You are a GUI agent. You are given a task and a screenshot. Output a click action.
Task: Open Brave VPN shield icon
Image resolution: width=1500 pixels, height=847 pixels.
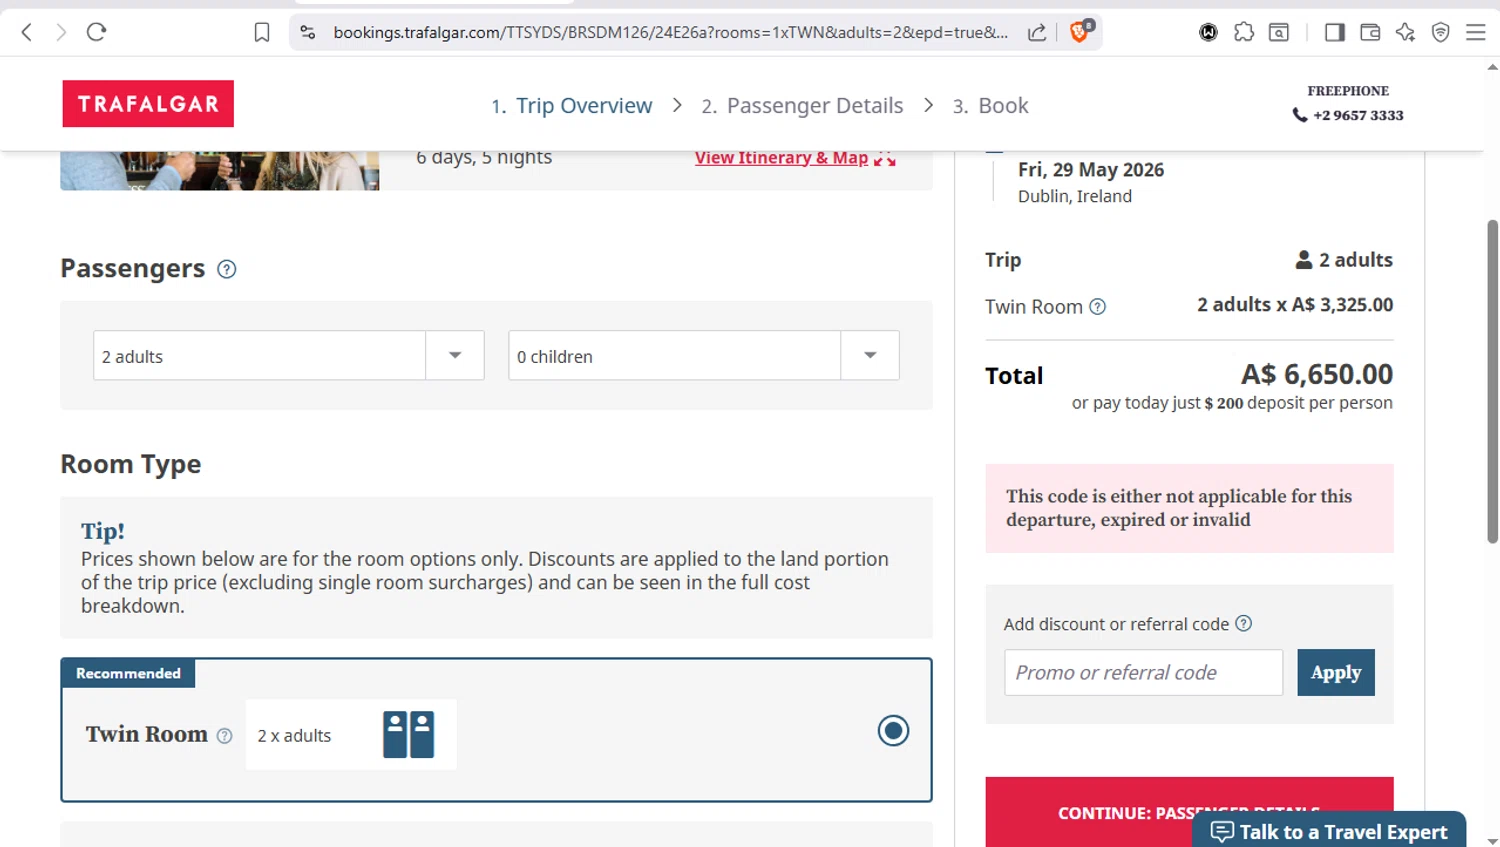click(1440, 32)
